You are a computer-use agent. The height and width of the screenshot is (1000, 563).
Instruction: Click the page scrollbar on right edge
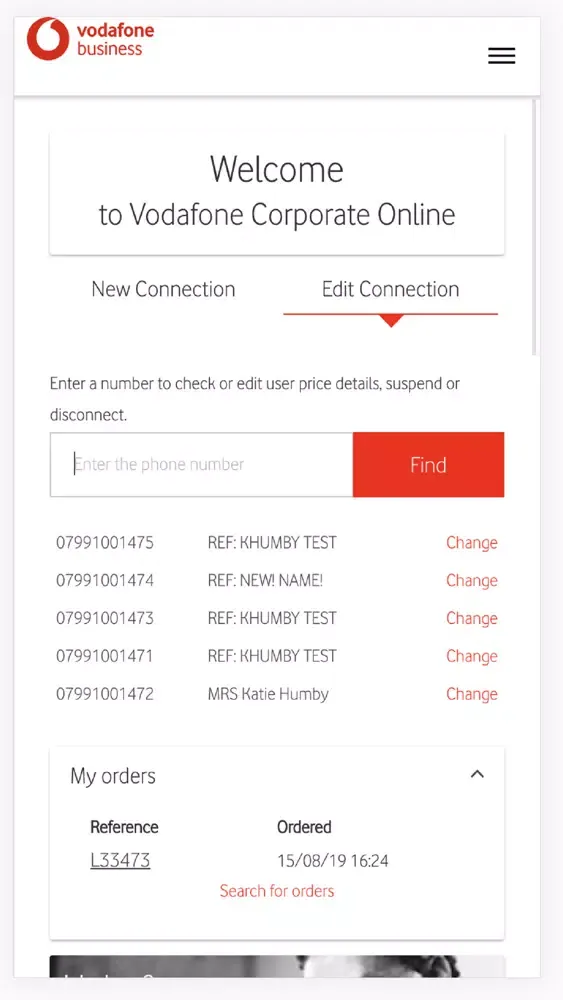536,226
